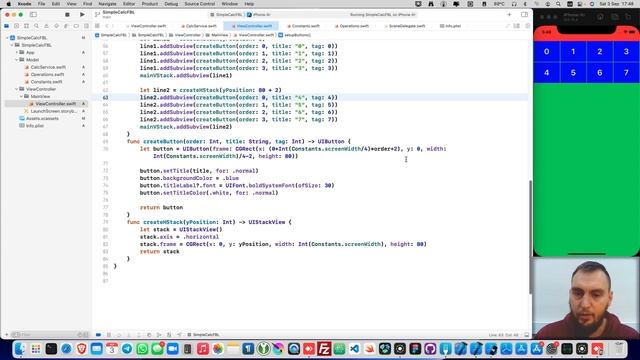Click the Simulator home button icon
This screenshot has width=640, height=360.
coord(600,17)
